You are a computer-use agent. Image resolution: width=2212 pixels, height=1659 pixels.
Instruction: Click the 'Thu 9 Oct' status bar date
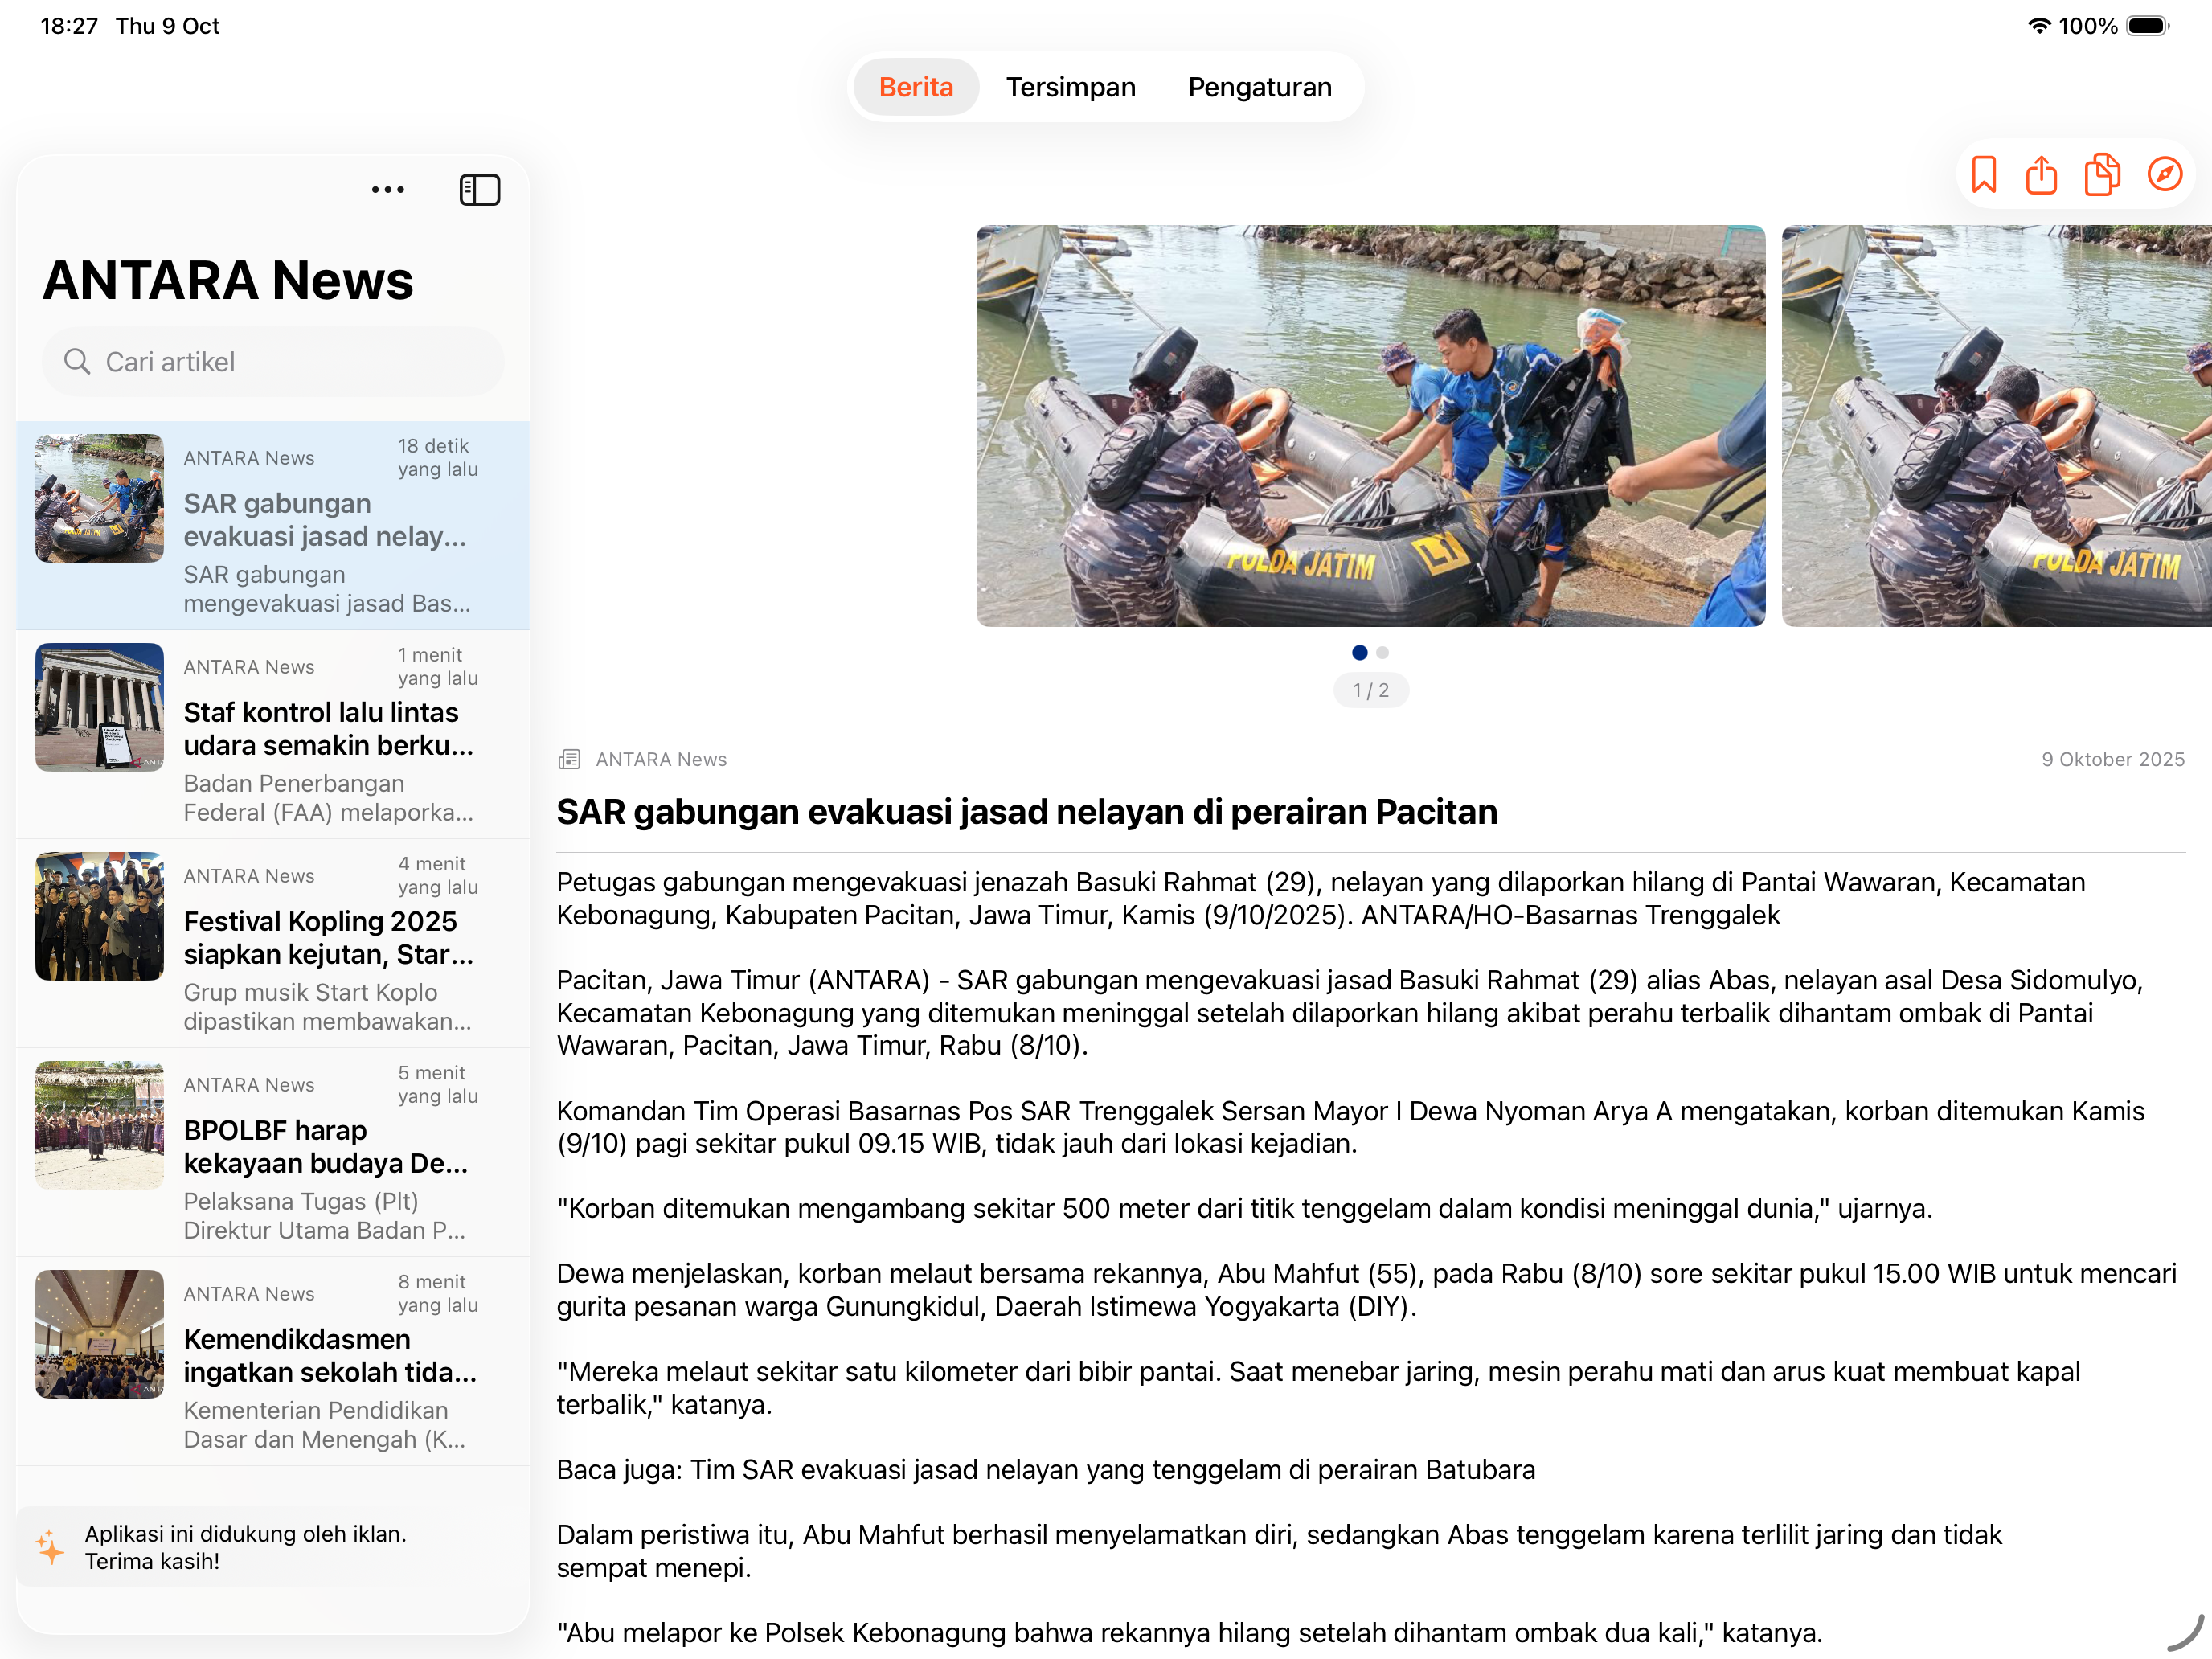(167, 25)
